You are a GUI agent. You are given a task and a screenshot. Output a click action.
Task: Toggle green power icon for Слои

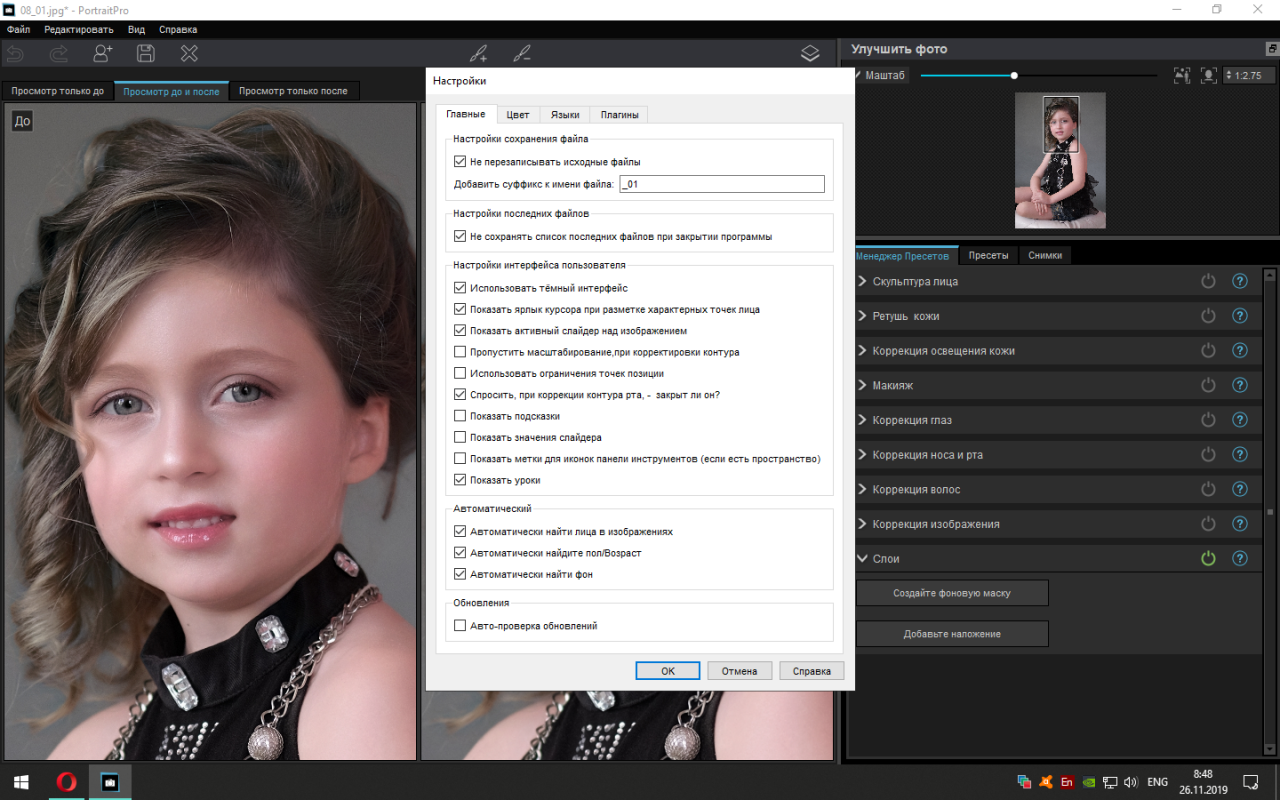1208,559
